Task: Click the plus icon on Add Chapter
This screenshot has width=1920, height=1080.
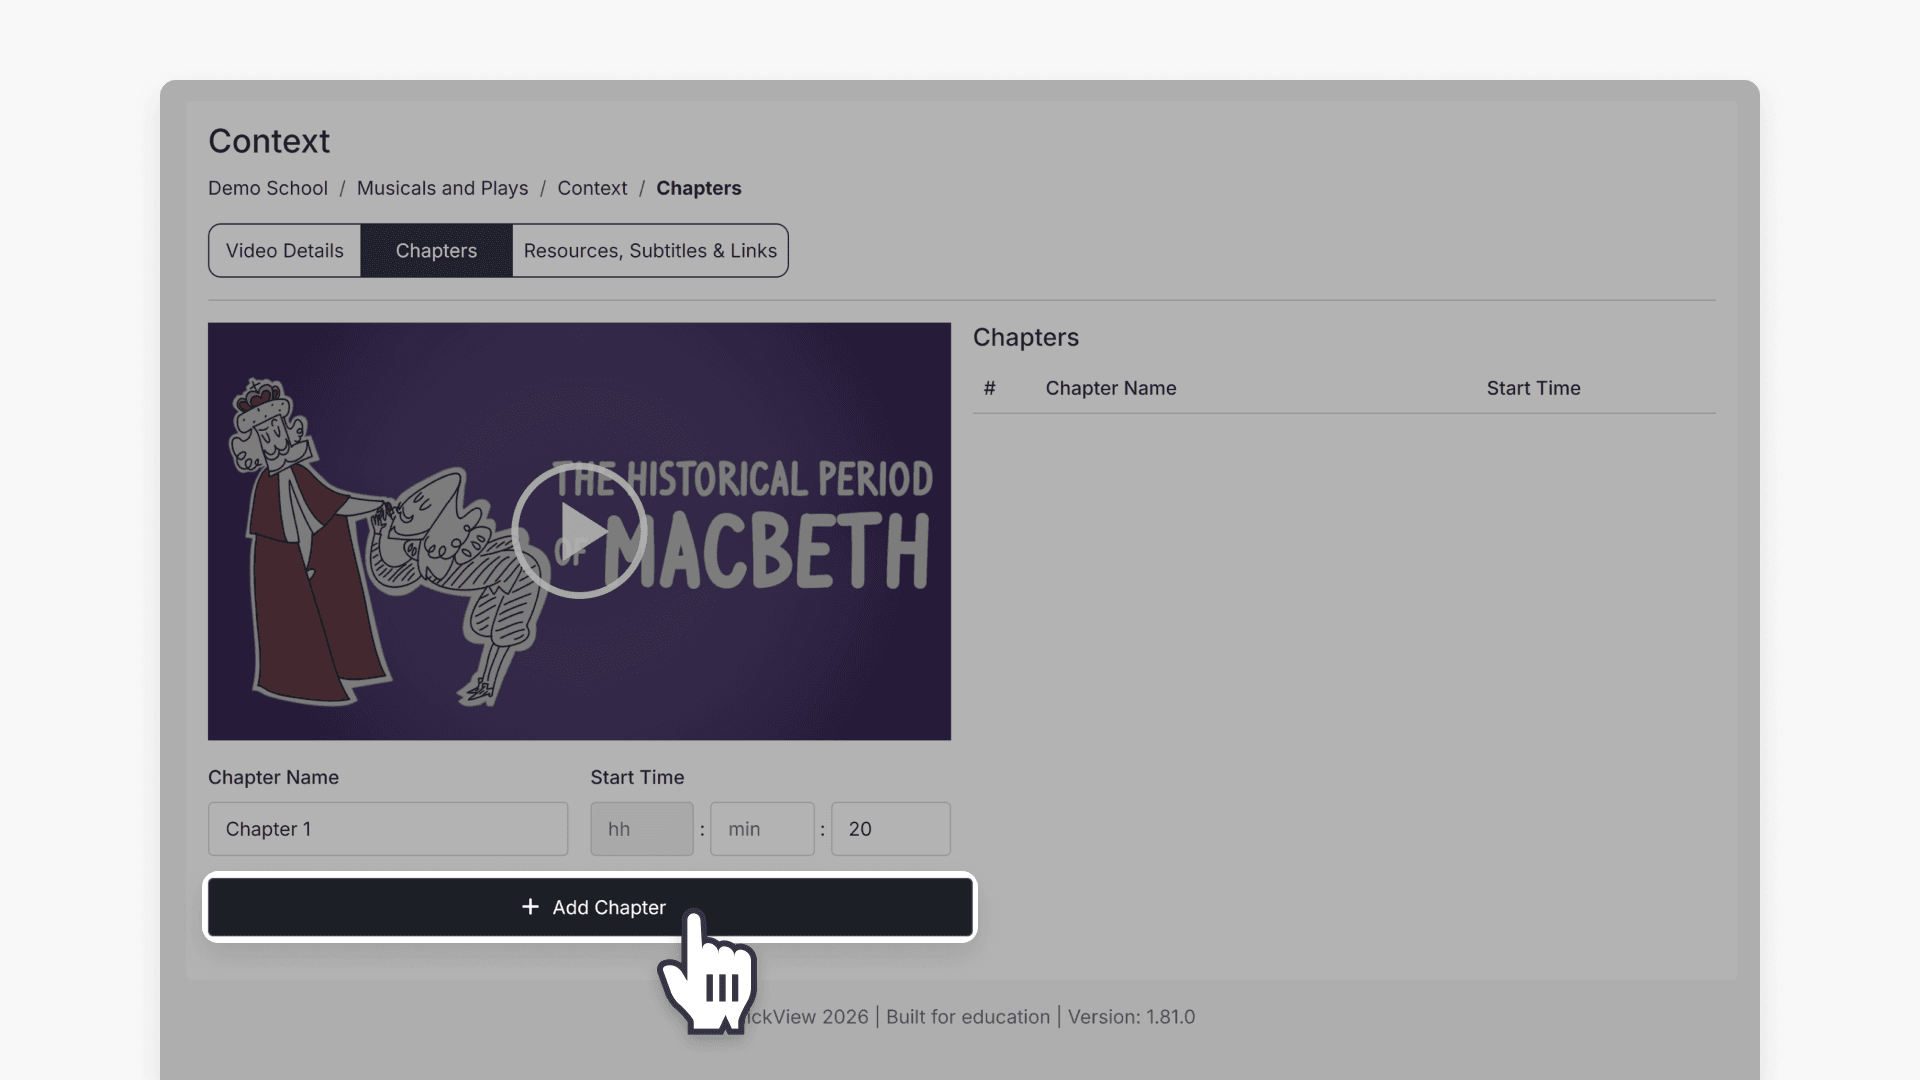Action: pos(530,906)
